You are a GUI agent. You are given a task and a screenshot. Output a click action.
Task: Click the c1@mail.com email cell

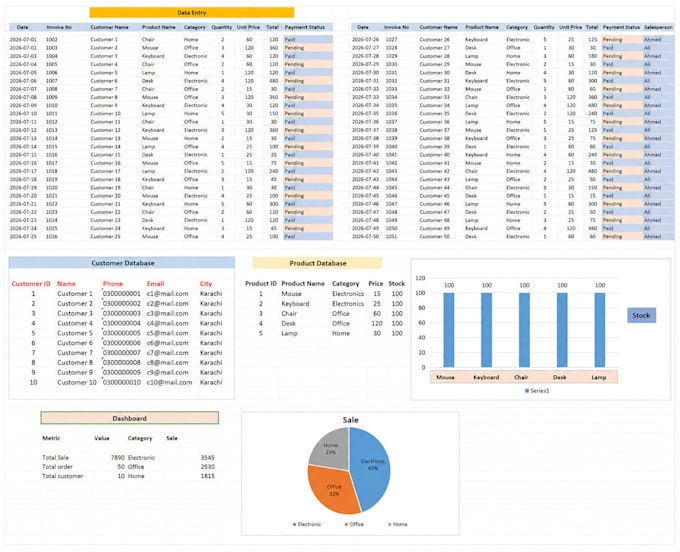167,294
